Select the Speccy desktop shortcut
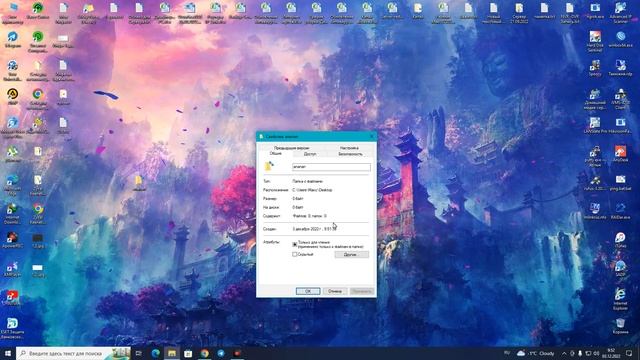Viewport: 640px width, 360px height. [595, 69]
